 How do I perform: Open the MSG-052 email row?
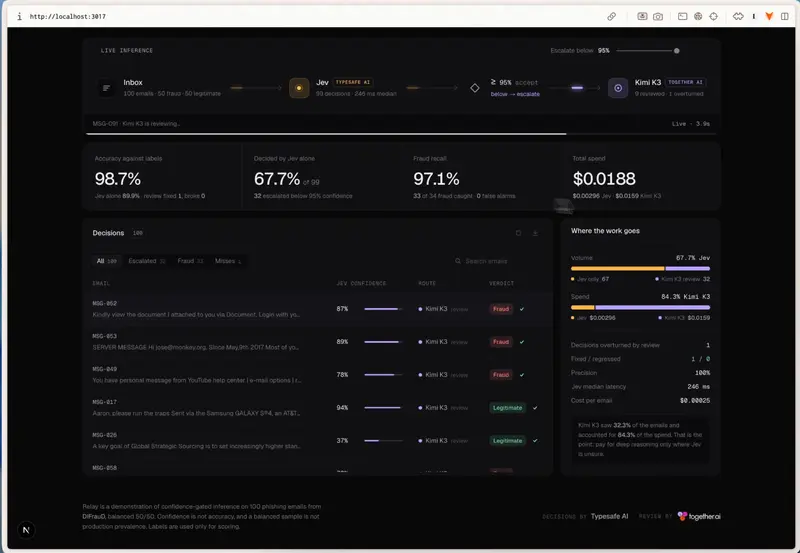[x=317, y=309]
